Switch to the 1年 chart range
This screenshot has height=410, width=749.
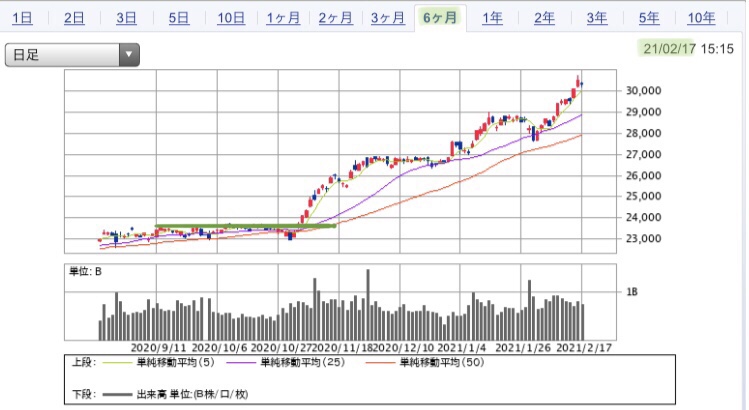pos(492,18)
